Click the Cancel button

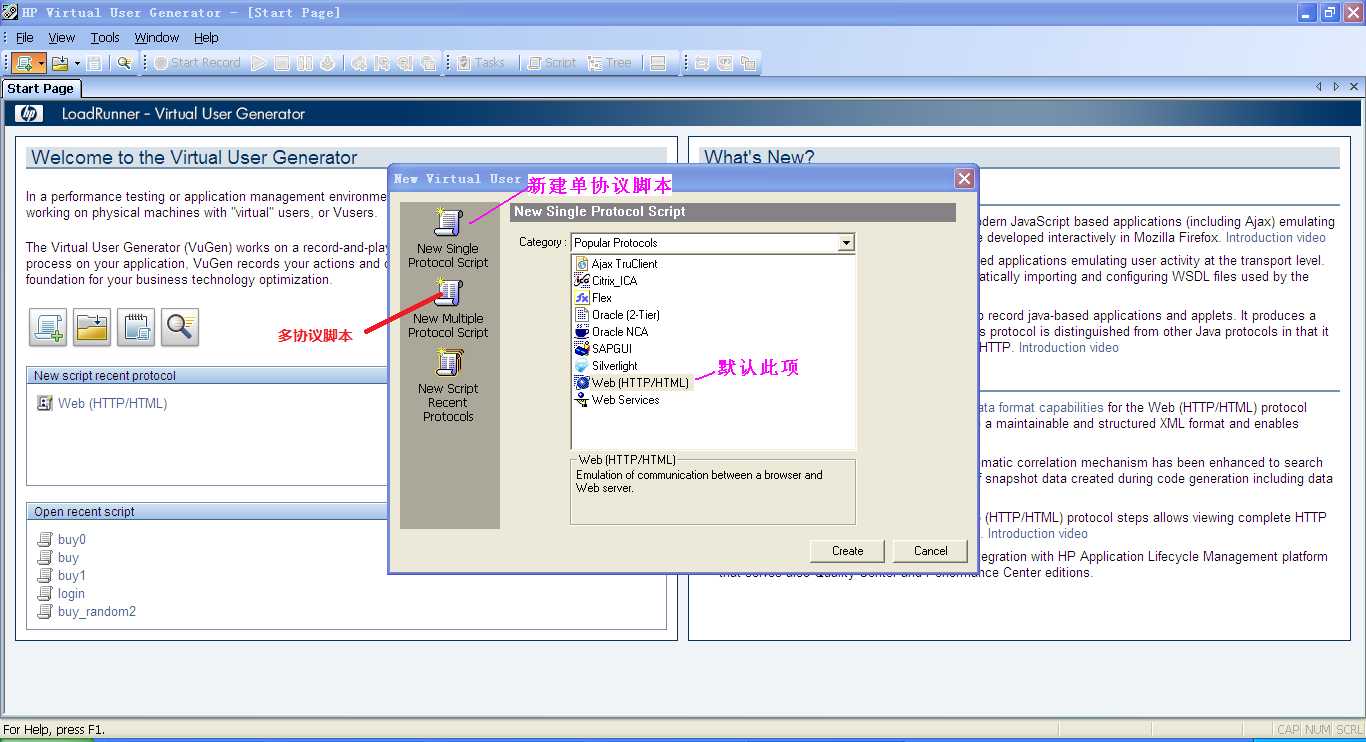(930, 551)
